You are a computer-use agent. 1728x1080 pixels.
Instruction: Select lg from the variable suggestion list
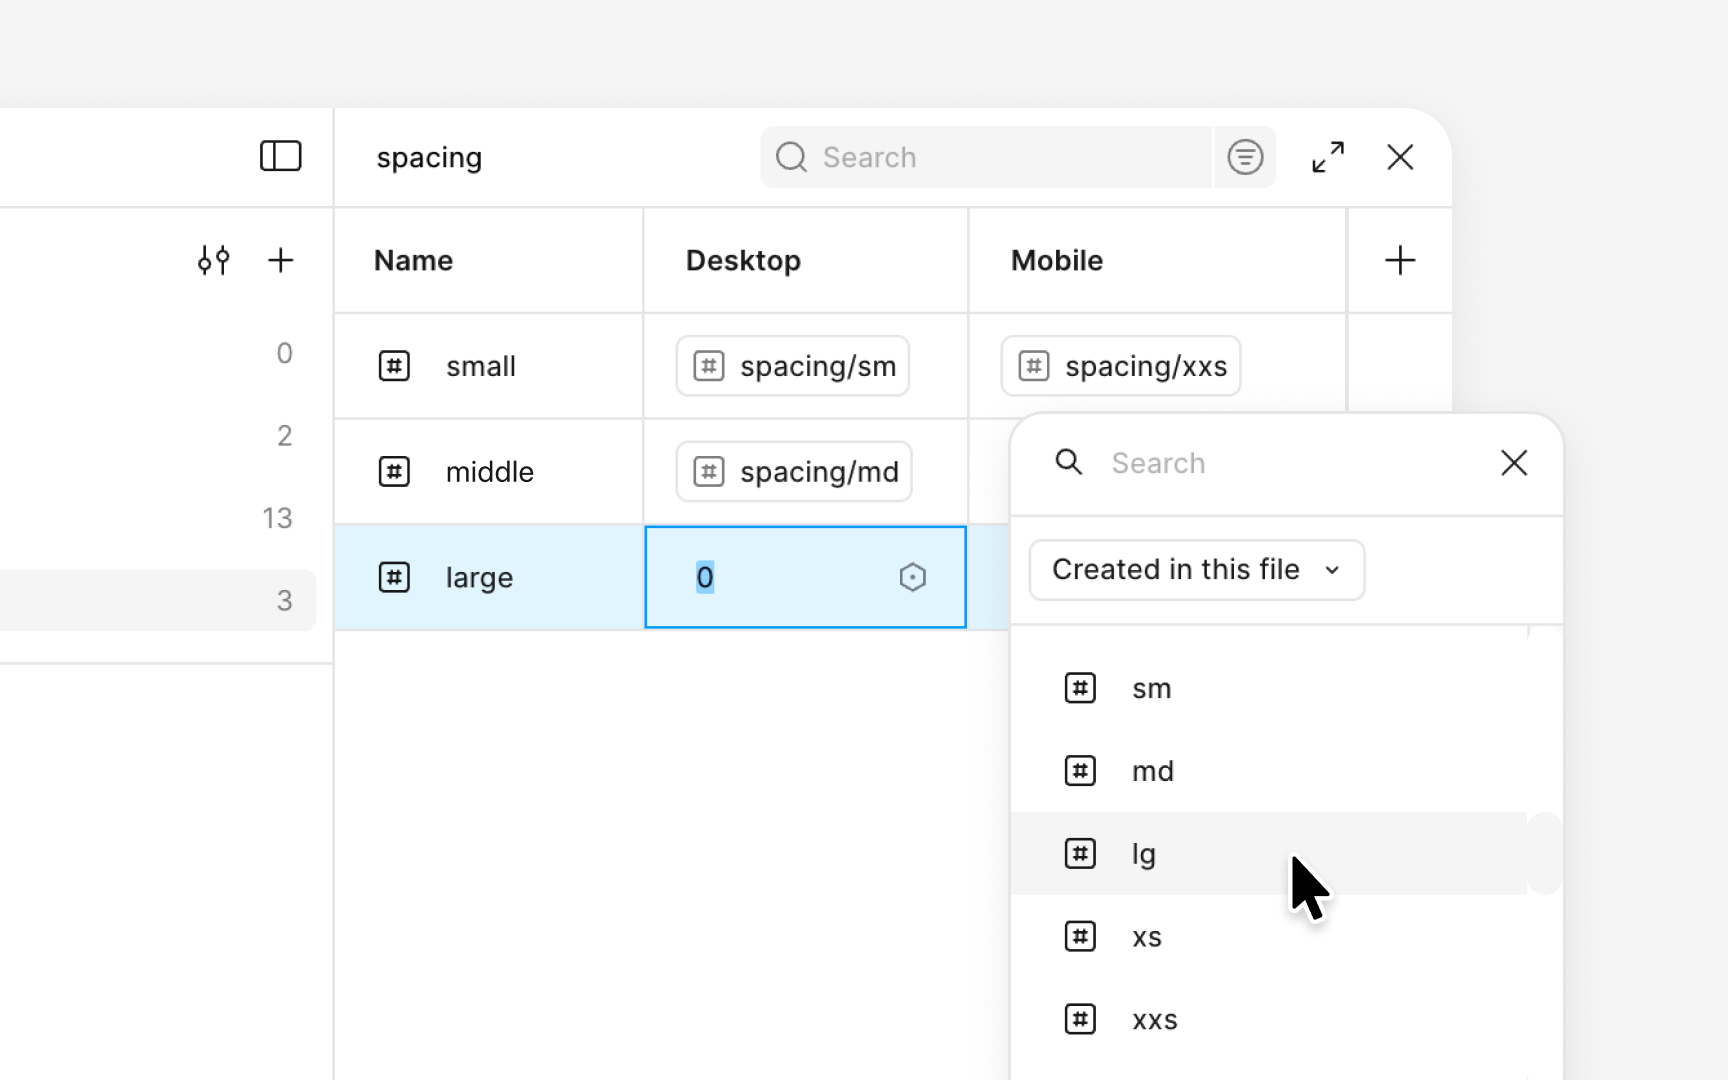(x=1143, y=853)
